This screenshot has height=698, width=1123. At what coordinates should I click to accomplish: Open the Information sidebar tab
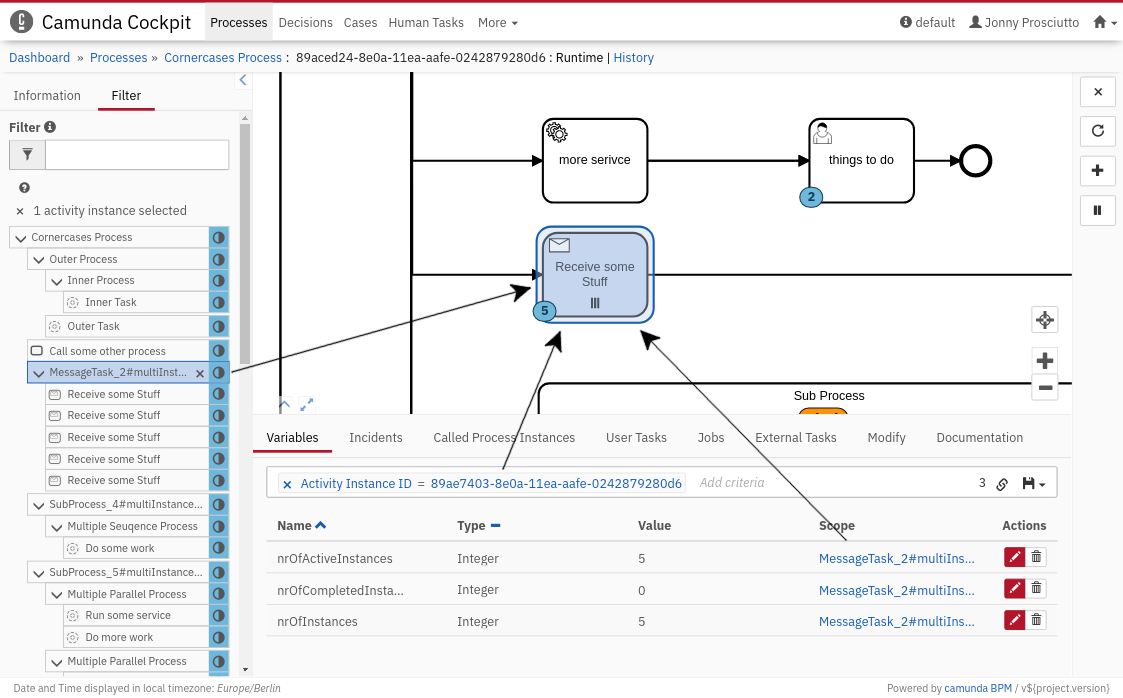[47, 95]
